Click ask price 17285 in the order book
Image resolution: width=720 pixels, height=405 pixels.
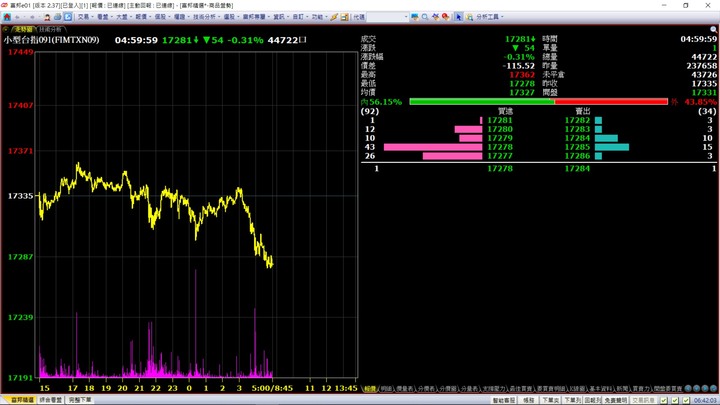[577, 147]
